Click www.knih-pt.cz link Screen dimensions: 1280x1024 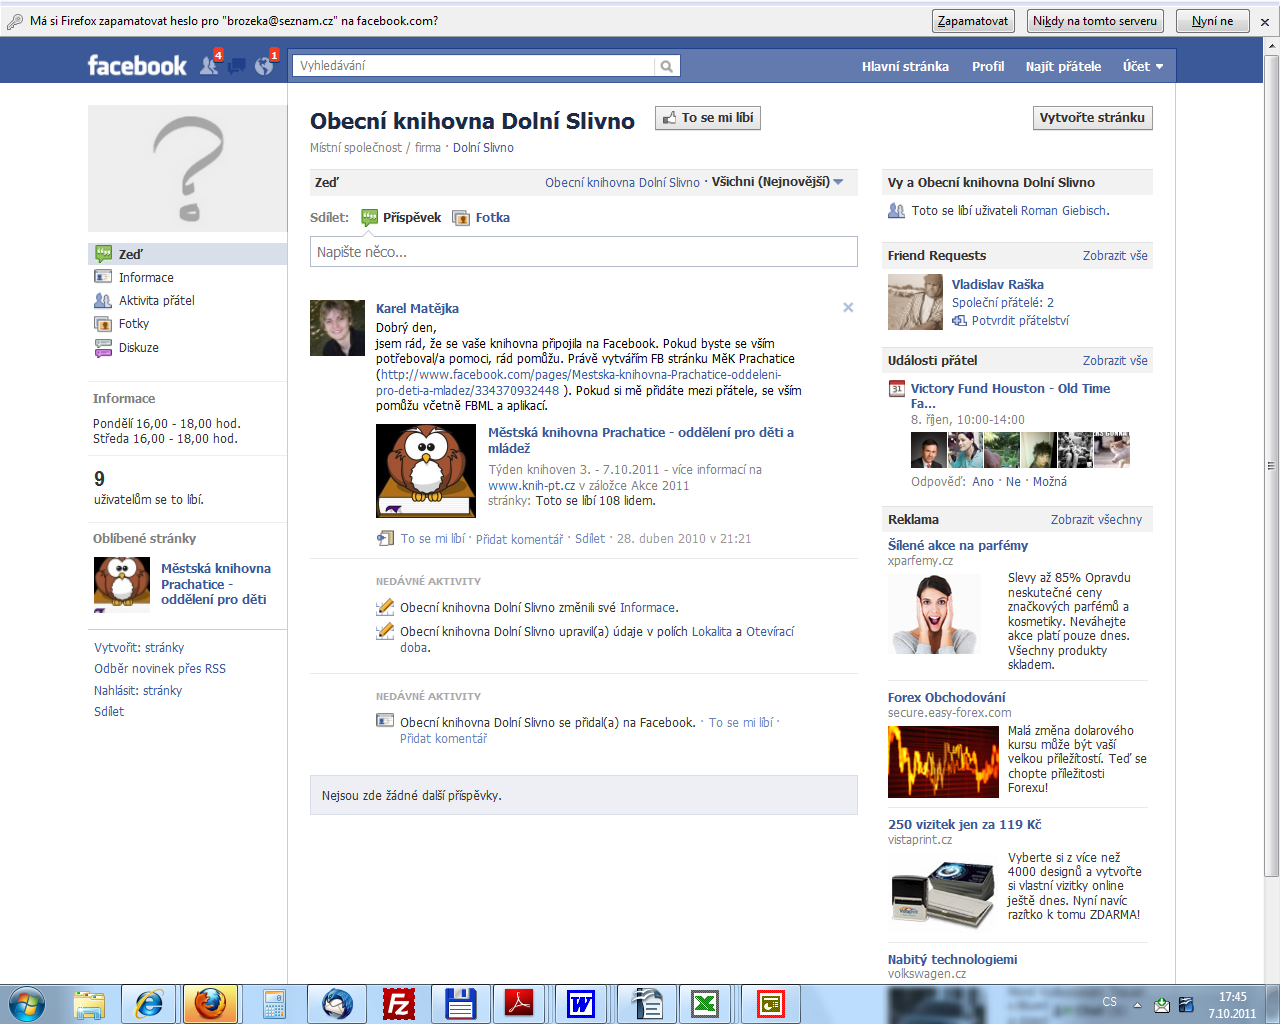pos(531,486)
